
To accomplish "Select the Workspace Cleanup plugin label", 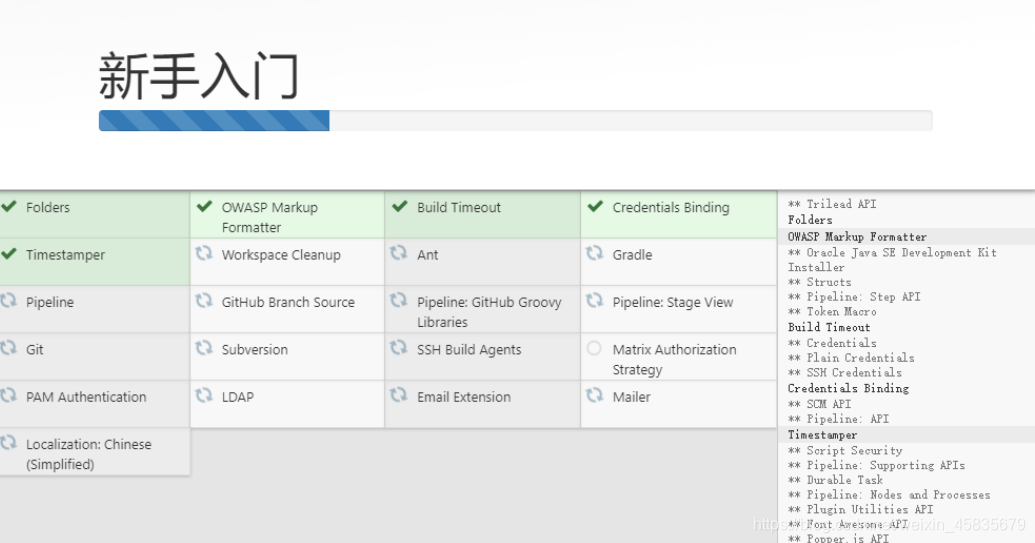I will point(281,255).
